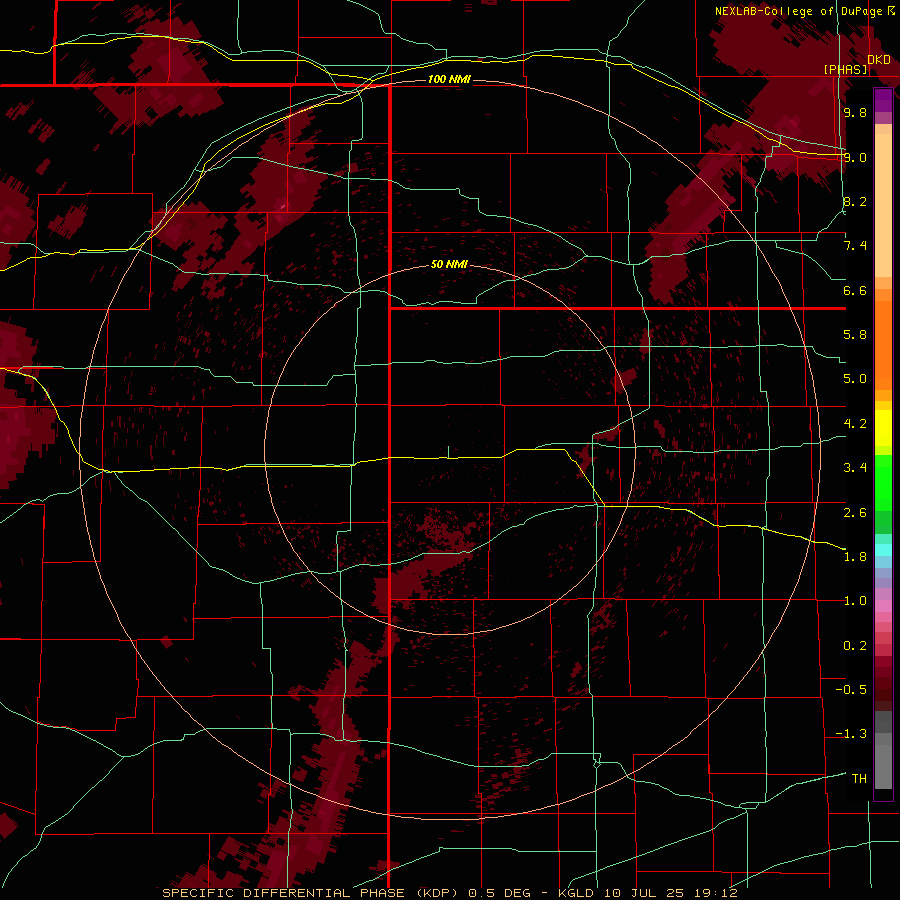Click the DKD label above the color scale
This screenshot has width=900, height=900.
(879, 60)
